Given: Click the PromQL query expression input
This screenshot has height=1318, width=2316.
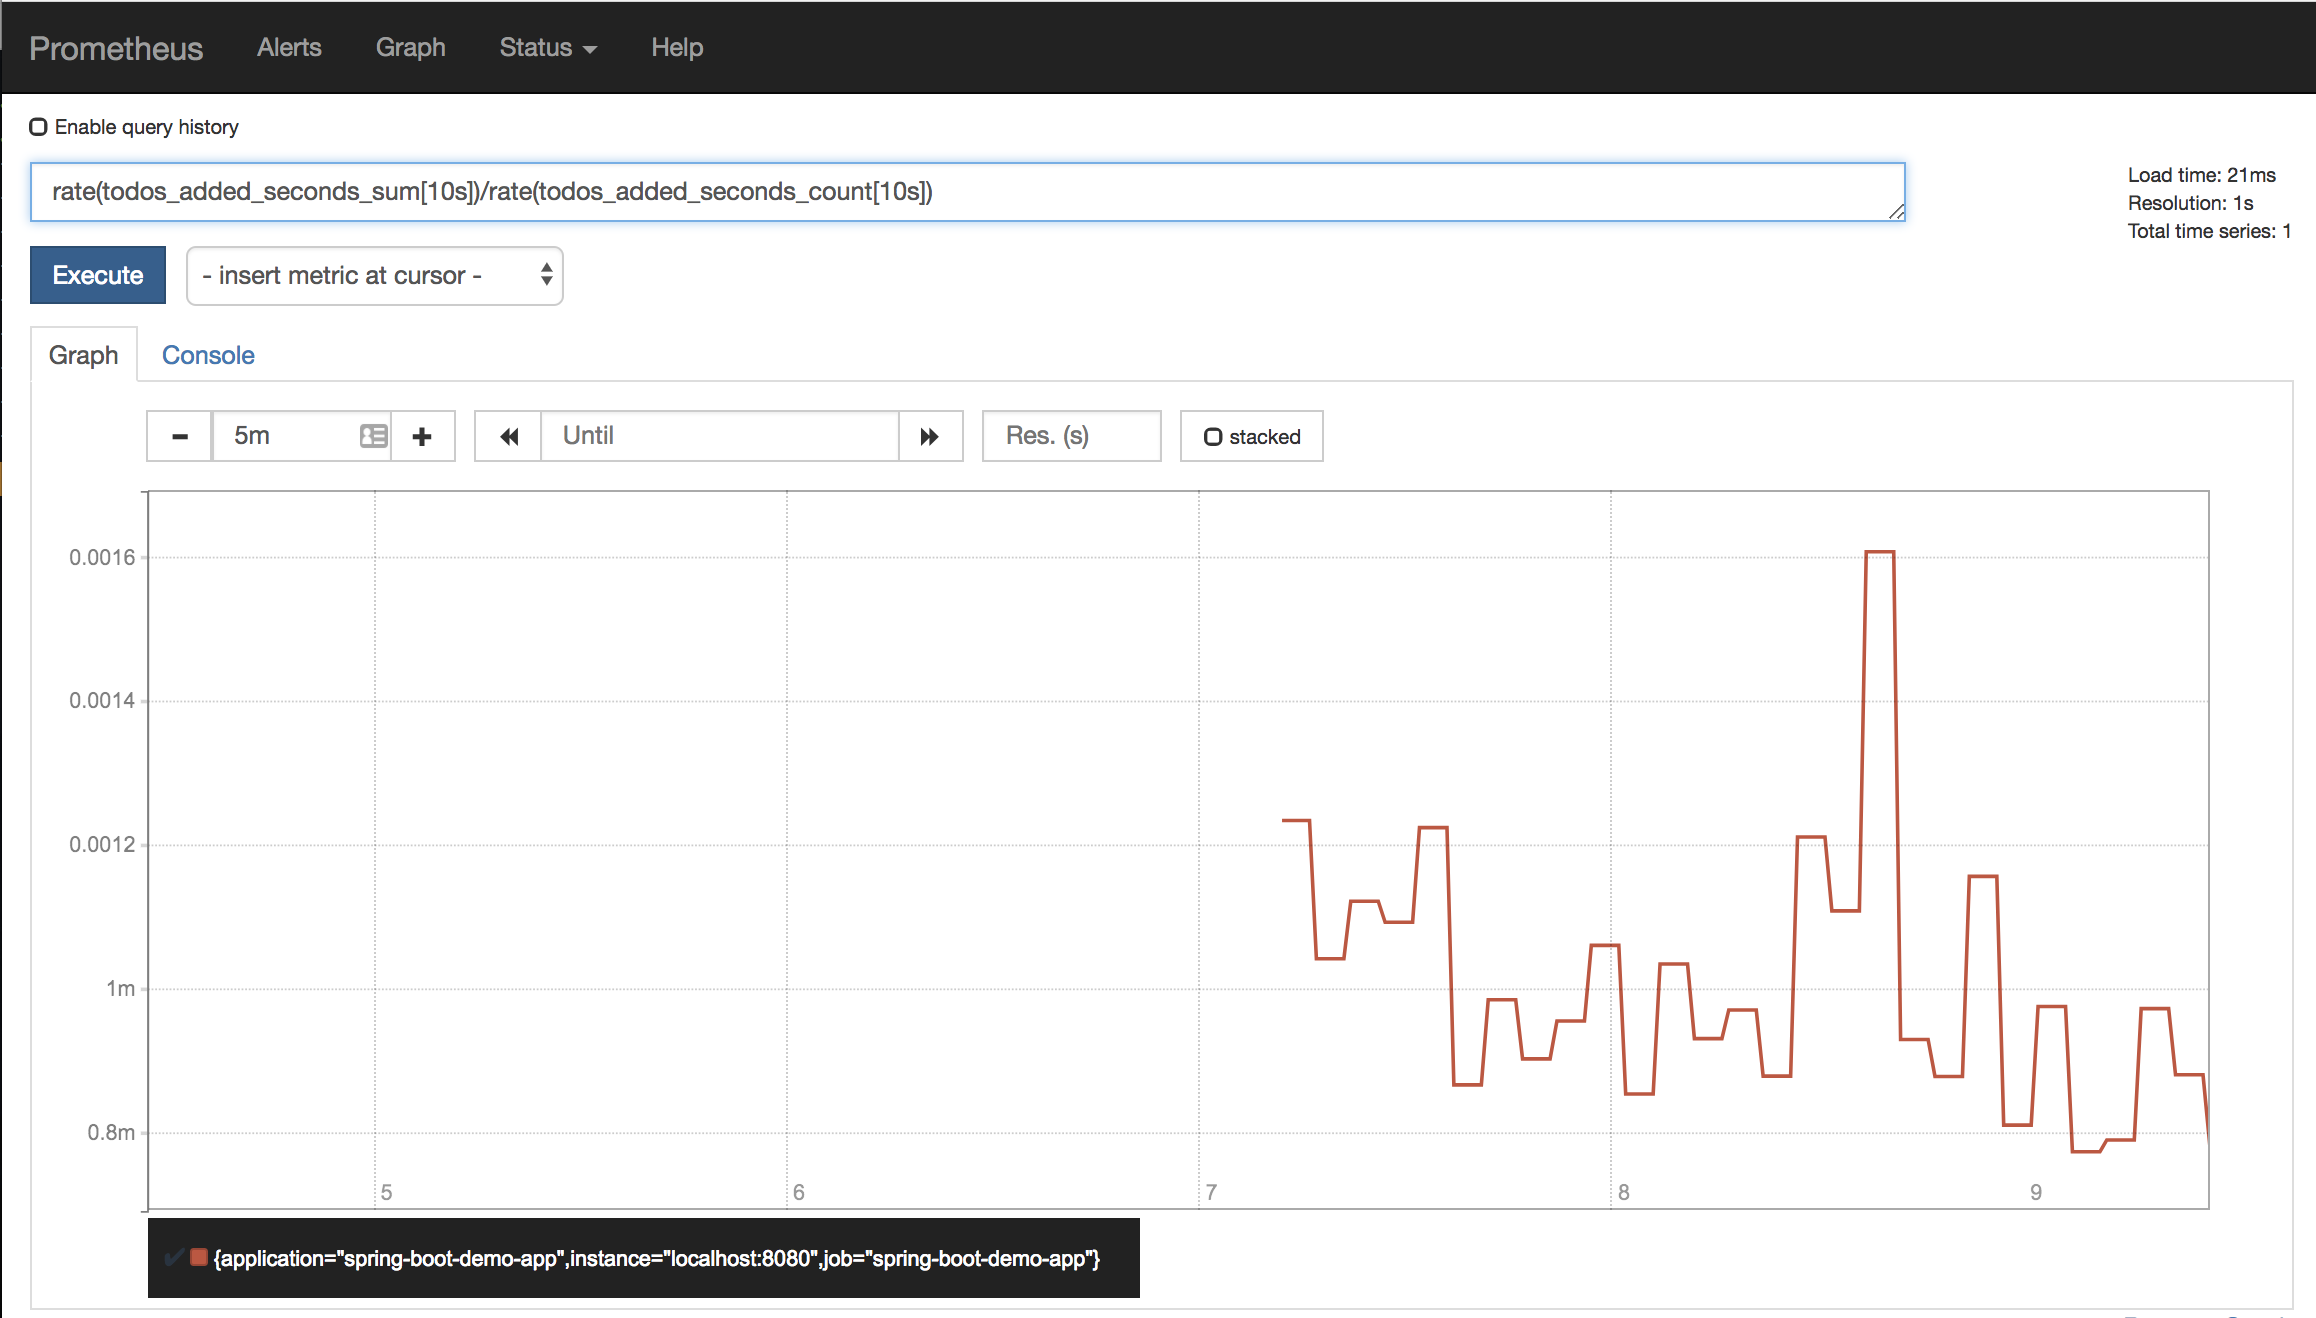Looking at the screenshot, I should click(x=966, y=191).
